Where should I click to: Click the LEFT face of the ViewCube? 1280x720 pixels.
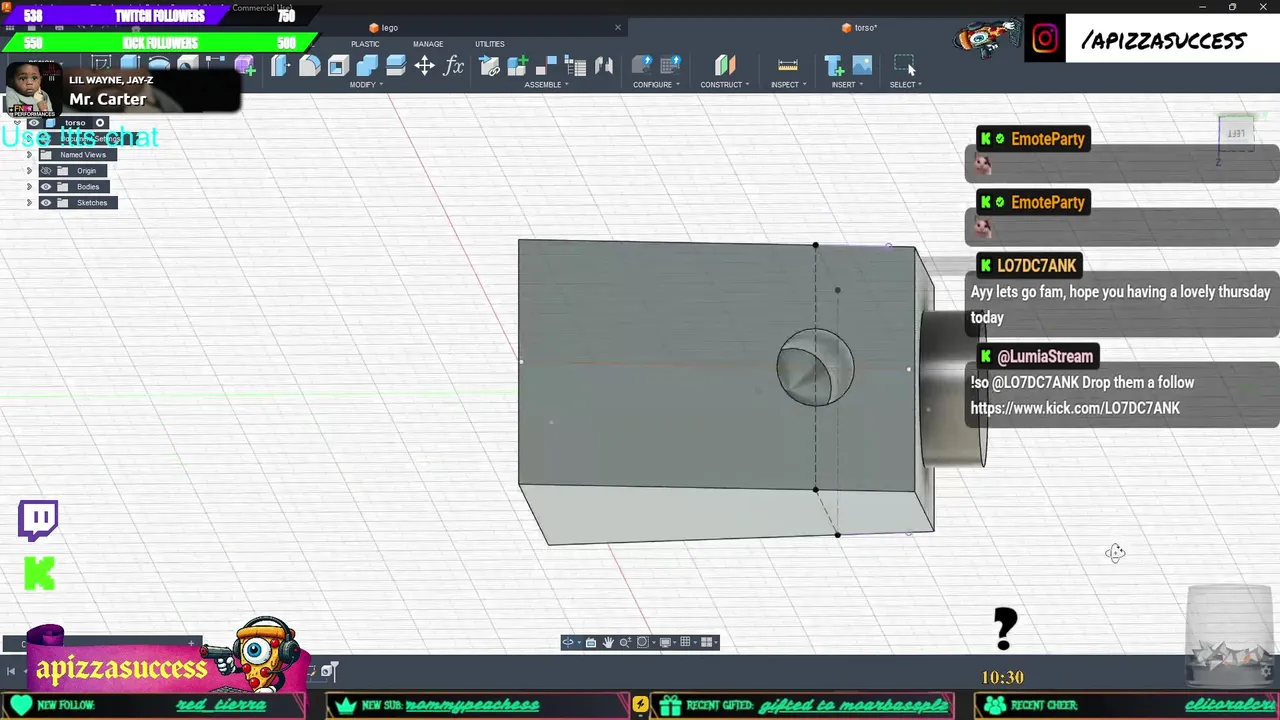(x=1236, y=133)
